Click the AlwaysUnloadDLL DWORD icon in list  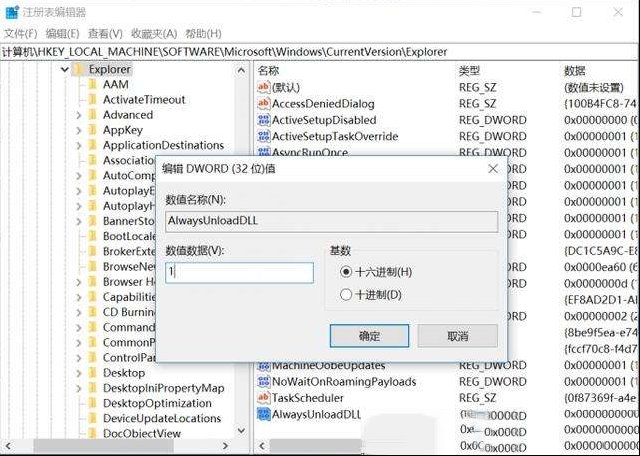[x=264, y=414]
